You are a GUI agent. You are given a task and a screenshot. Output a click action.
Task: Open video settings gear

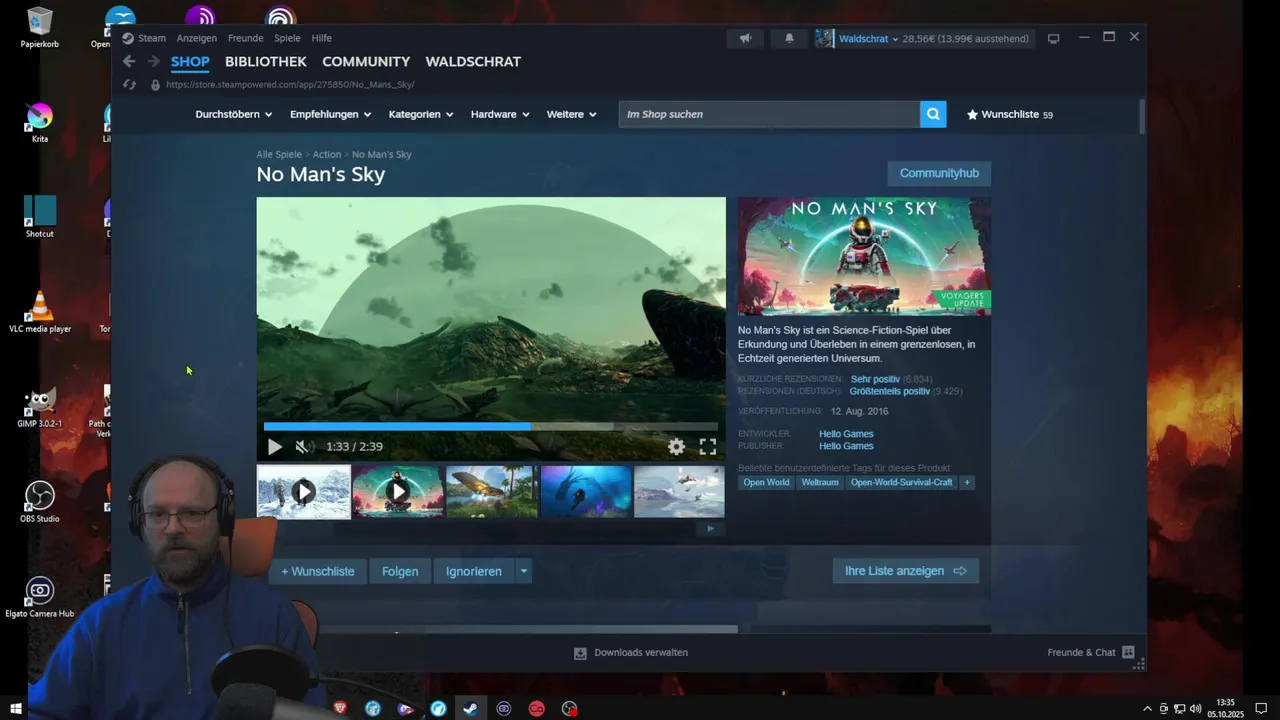677,447
